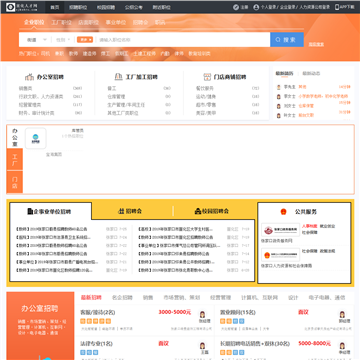Screen dimensions: 360x360
Task: Click recruiter avatar on 法律专业(1名) card
Action: coord(202,346)
